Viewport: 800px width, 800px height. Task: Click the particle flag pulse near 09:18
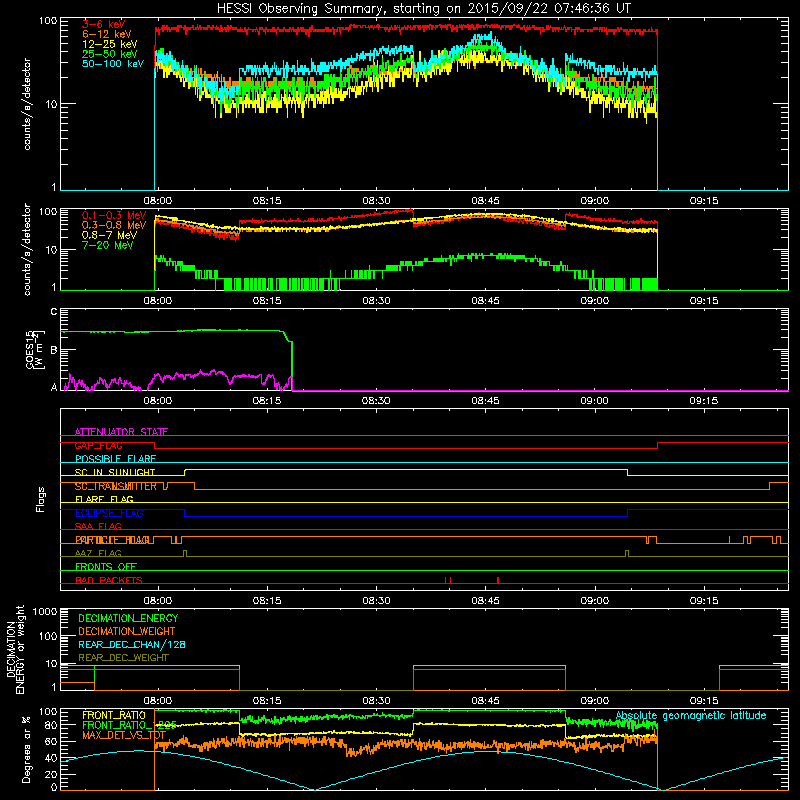click(730, 540)
